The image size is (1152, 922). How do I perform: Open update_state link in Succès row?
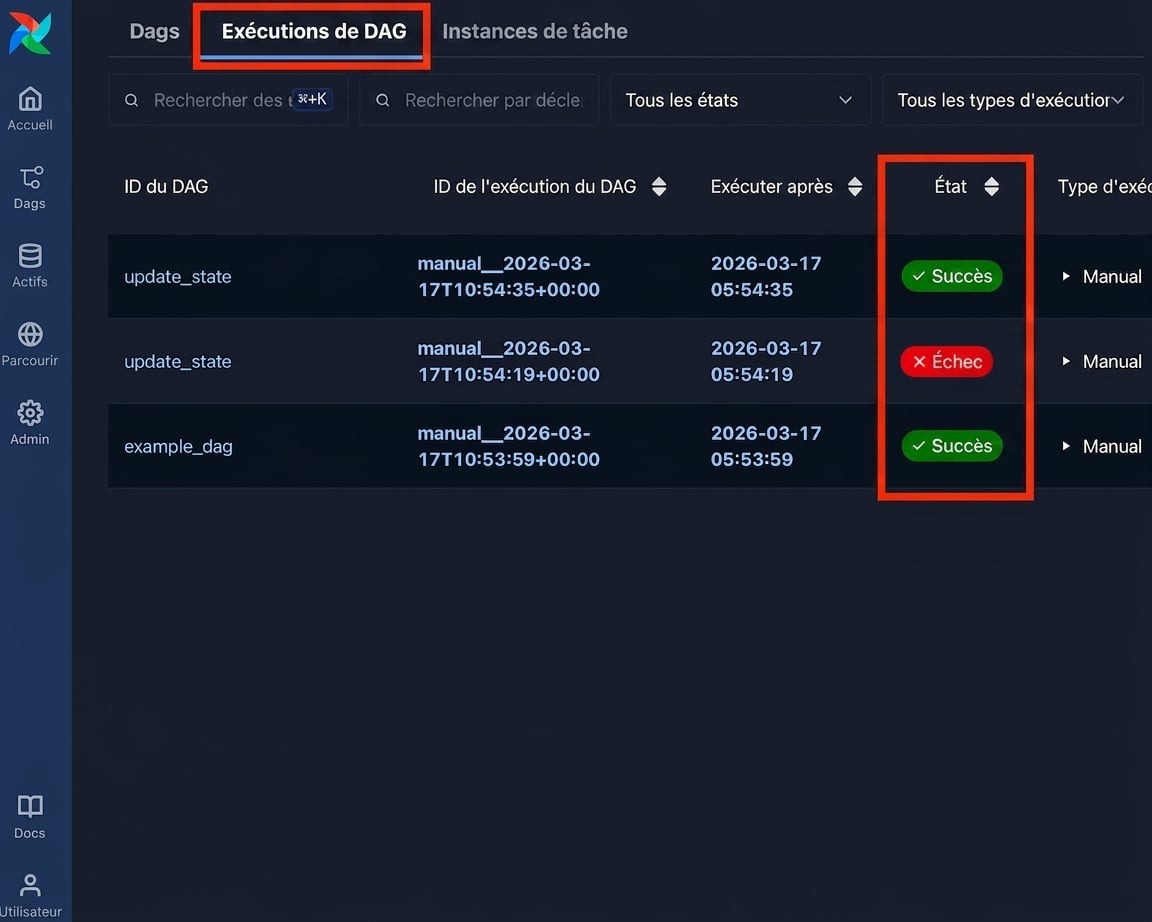click(178, 276)
